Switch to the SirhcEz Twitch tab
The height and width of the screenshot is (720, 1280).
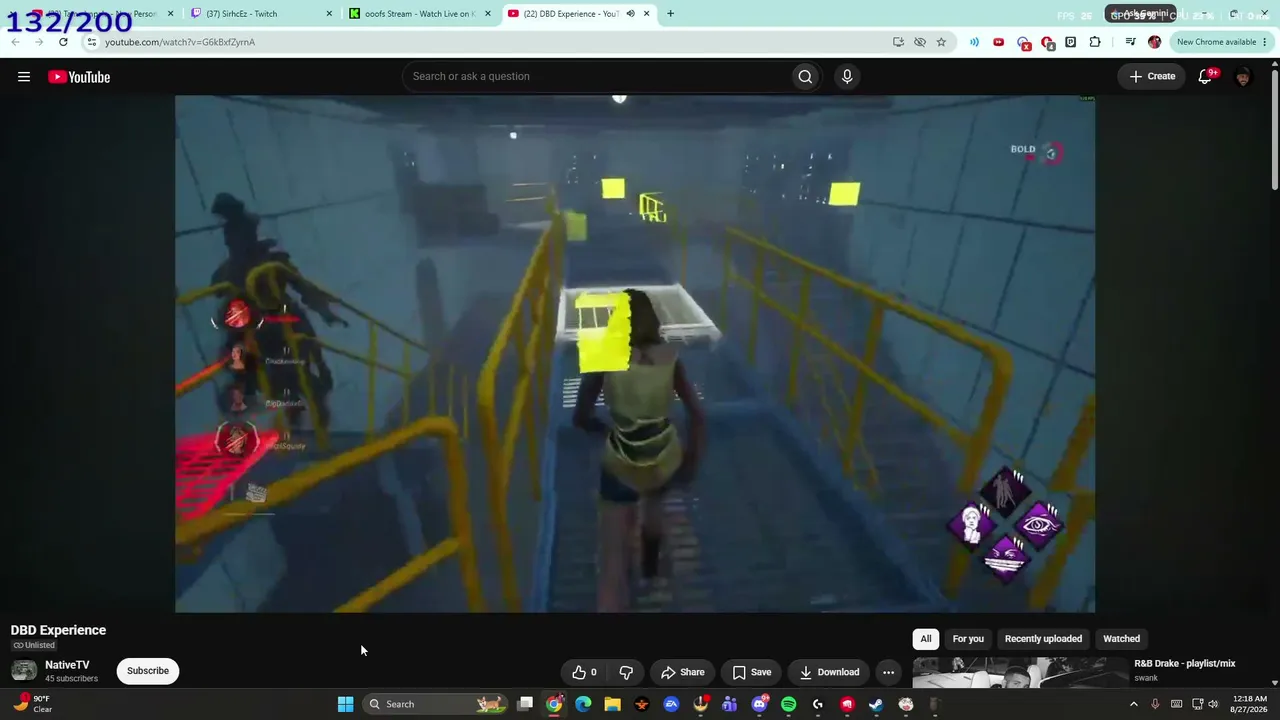[x=262, y=14]
